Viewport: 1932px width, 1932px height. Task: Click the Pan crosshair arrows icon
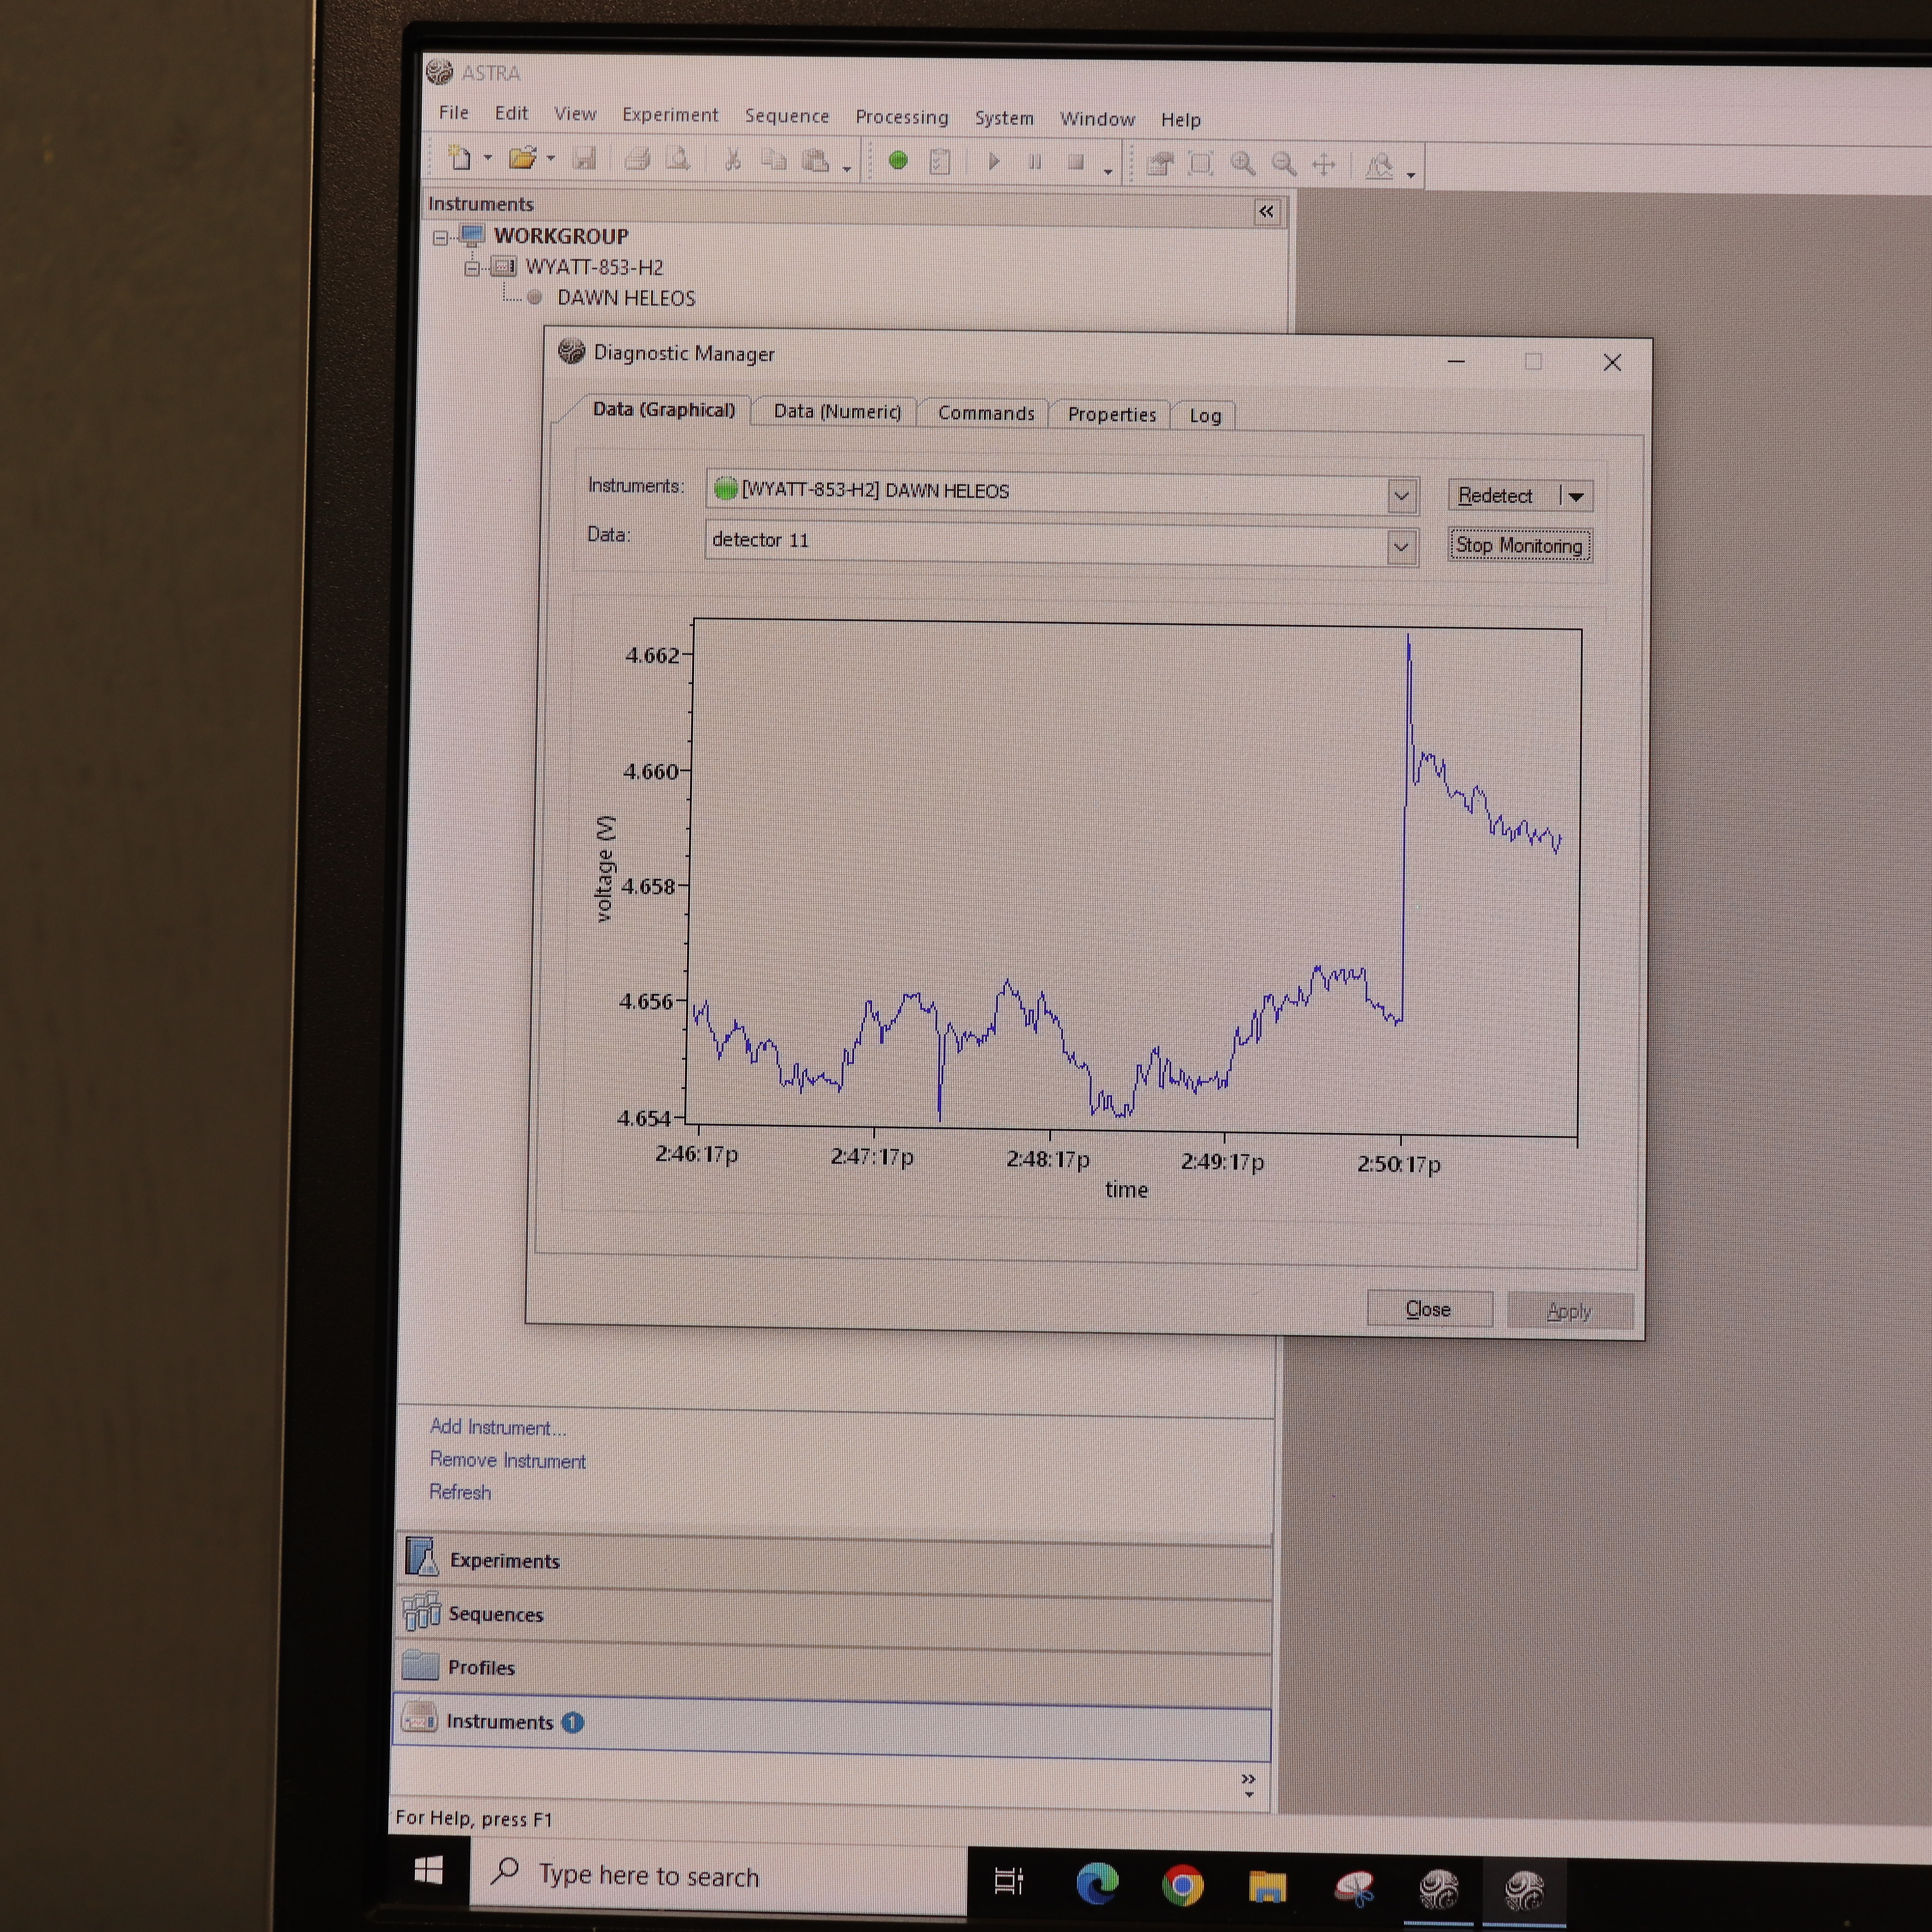pos(1324,165)
